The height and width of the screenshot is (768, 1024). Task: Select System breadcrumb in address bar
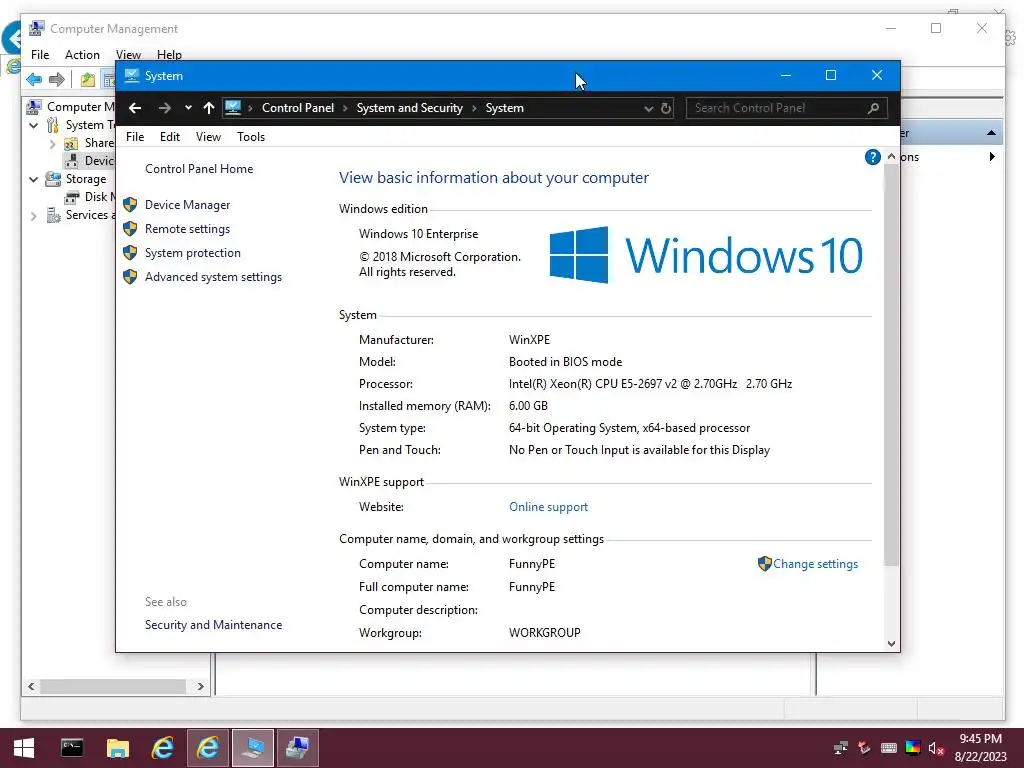(505, 108)
